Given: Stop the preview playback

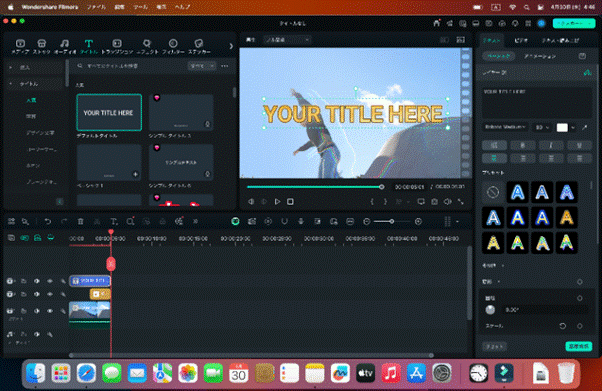Looking at the screenshot, I should click(x=290, y=202).
